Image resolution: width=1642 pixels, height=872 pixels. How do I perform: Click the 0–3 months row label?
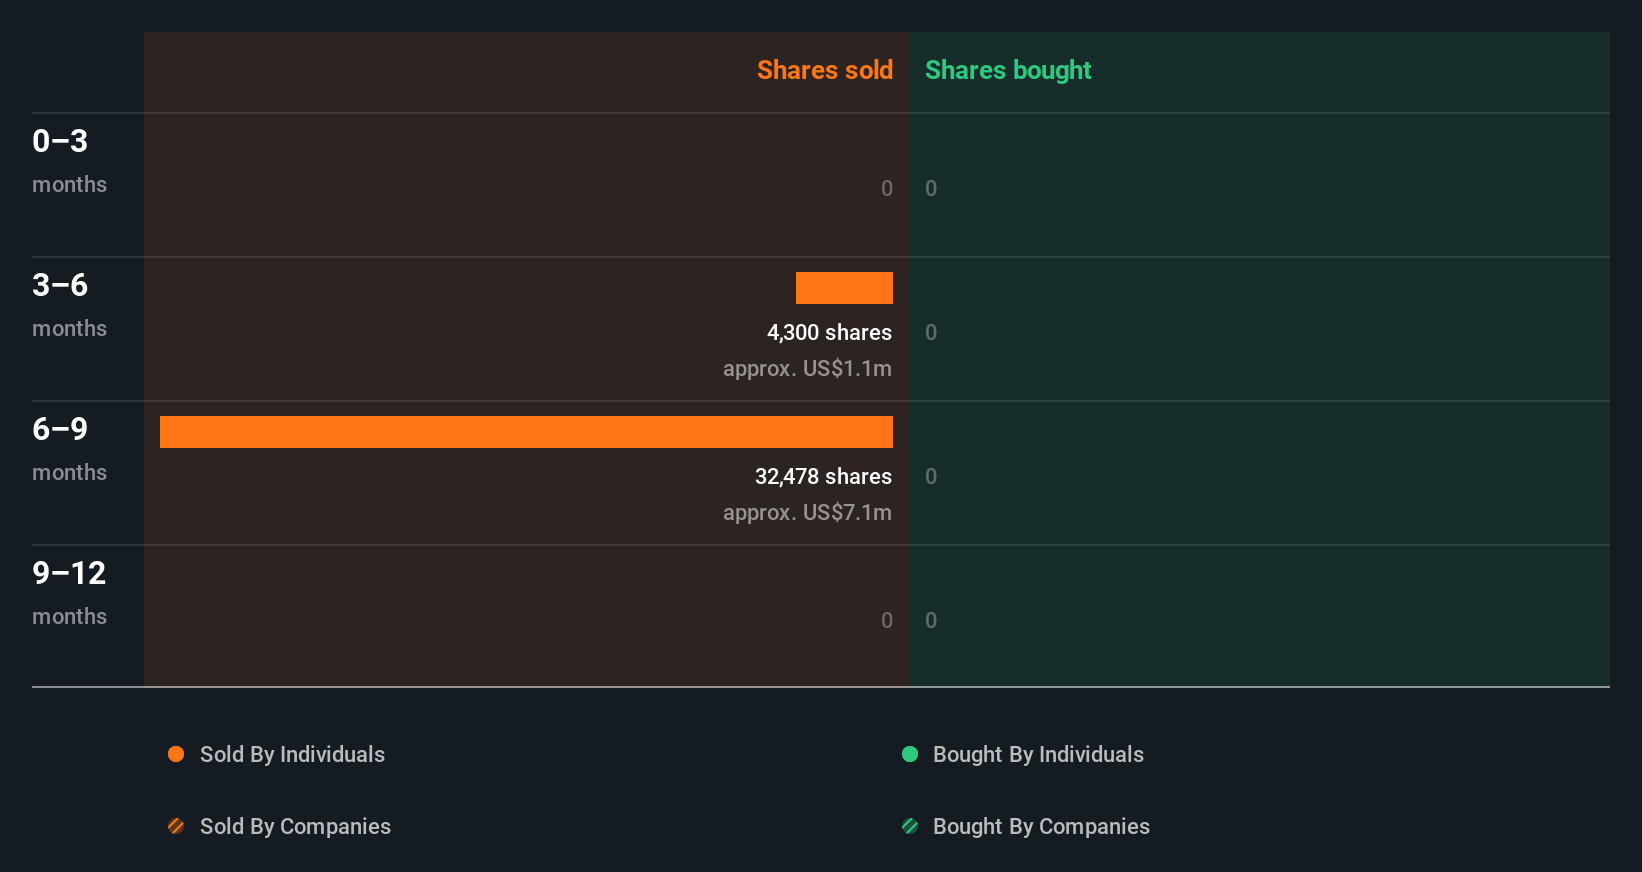(x=69, y=160)
